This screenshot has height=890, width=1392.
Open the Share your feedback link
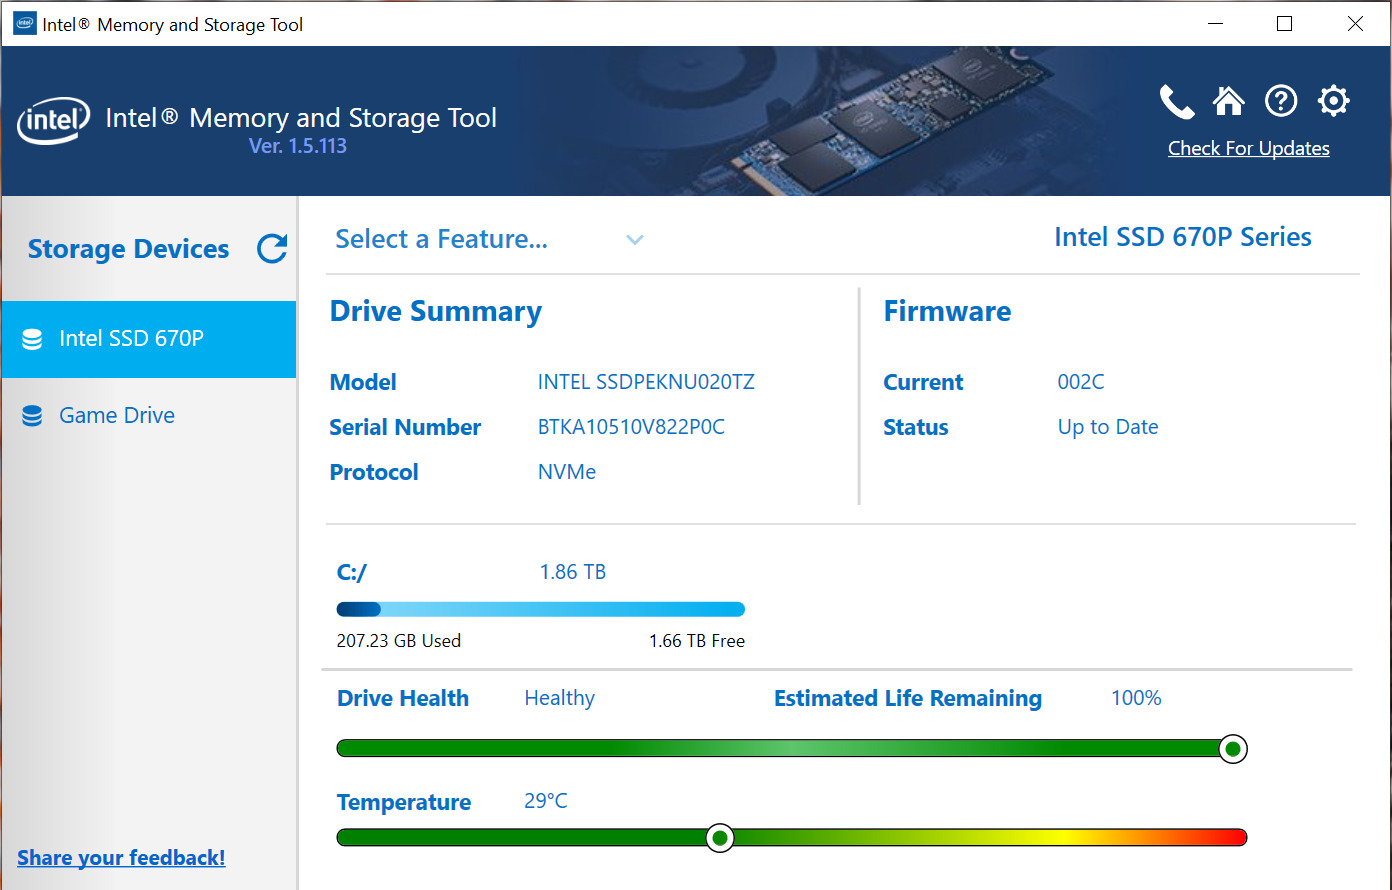pyautogui.click(x=121, y=858)
